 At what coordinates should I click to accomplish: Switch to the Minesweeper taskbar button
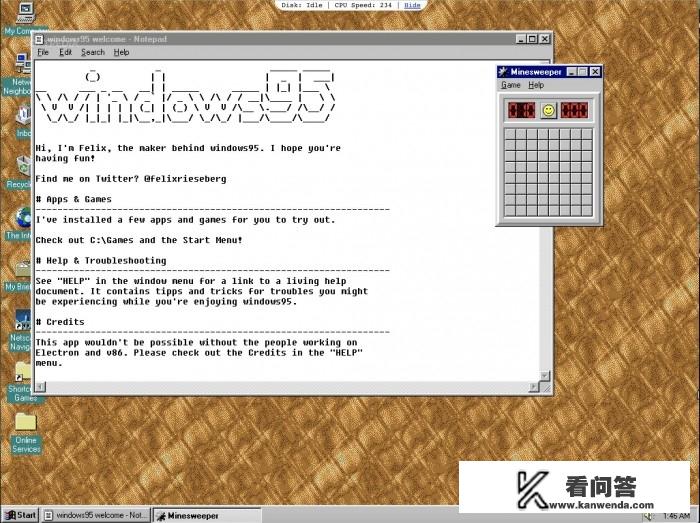click(207, 515)
